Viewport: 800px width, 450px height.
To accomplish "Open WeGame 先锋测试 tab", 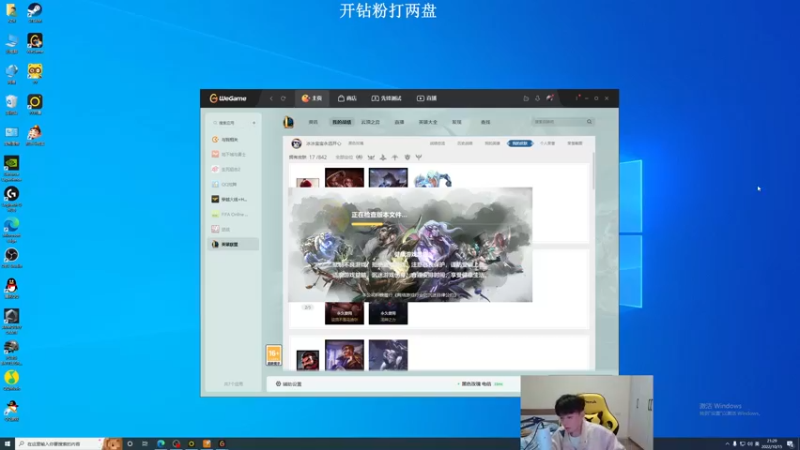I will pos(386,98).
